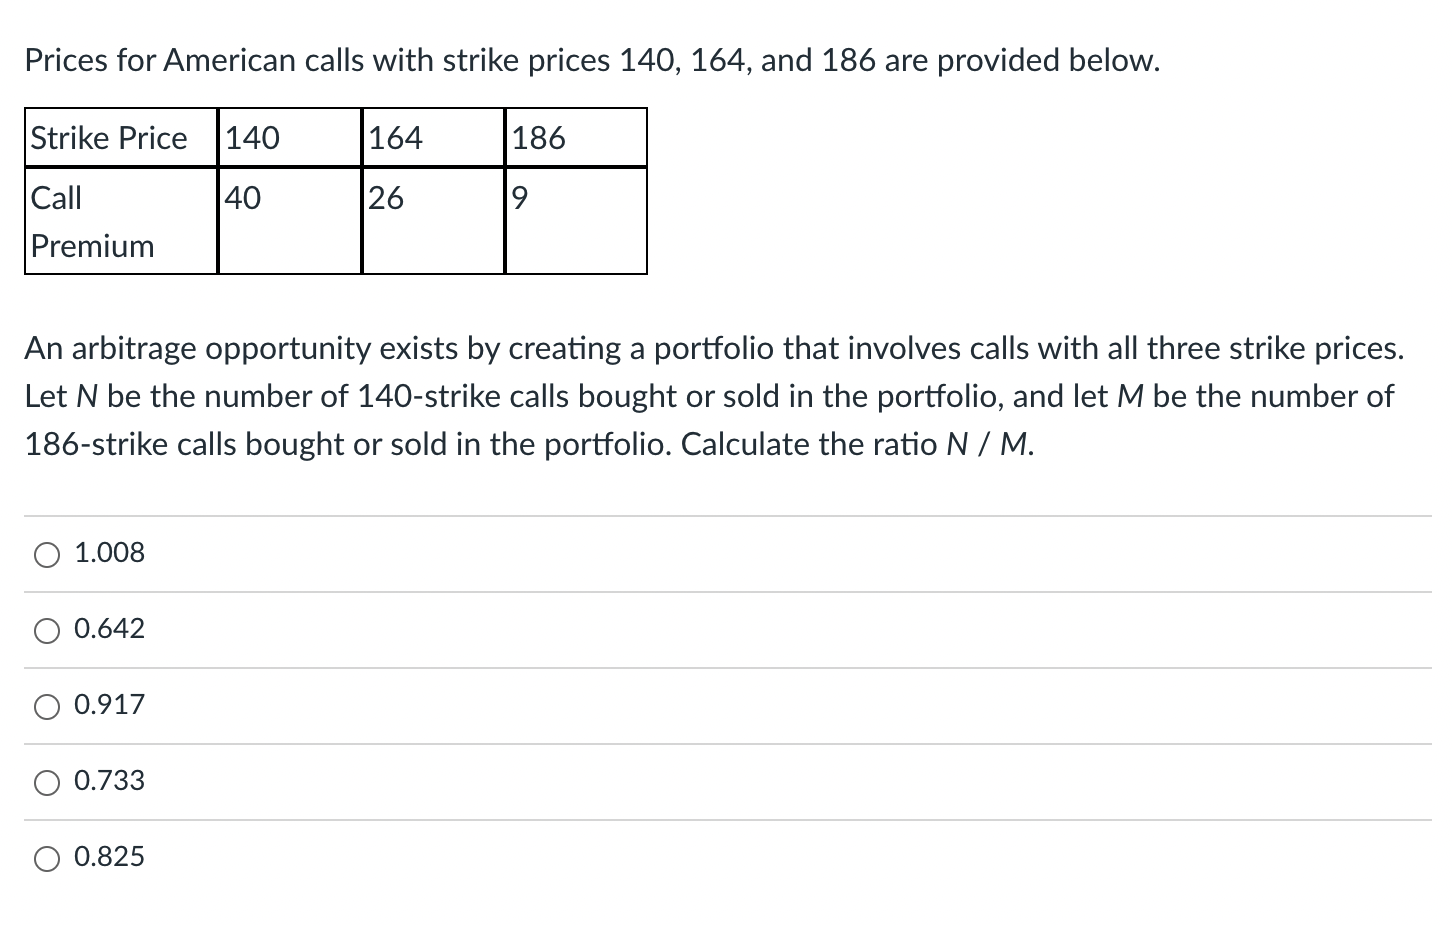The image size is (1452, 926).
Task: Select the 0.642 answer option
Action: 46,630
